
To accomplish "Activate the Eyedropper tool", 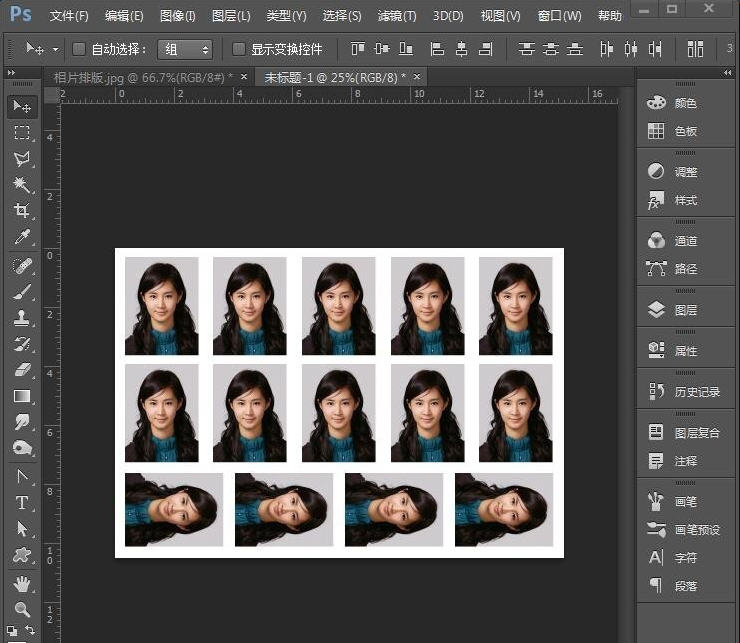I will point(22,237).
